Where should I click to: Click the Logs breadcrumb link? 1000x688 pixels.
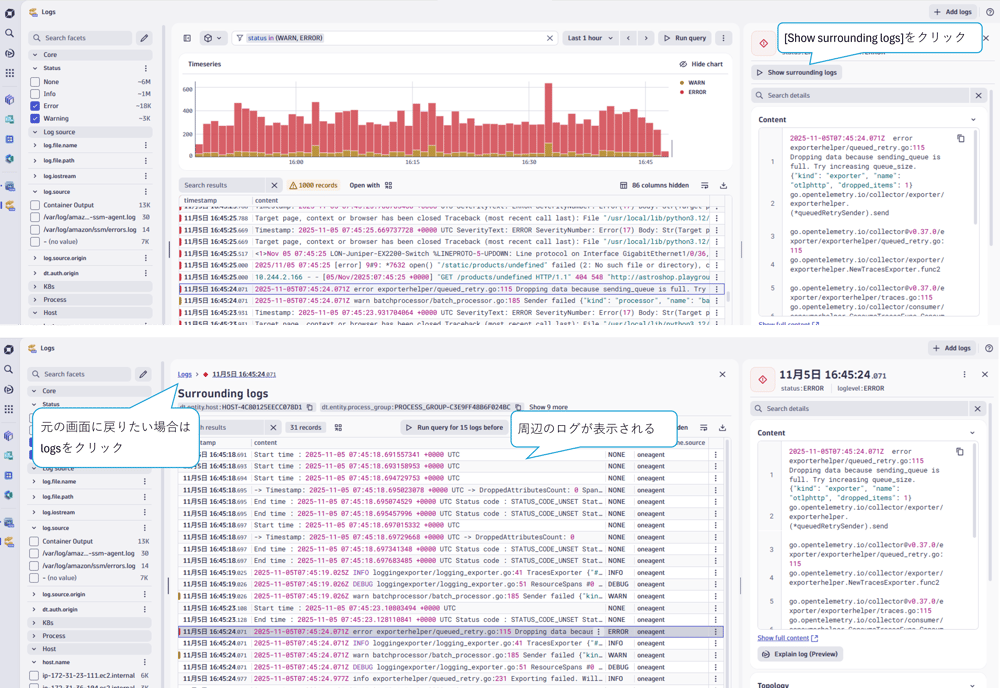(x=185, y=374)
